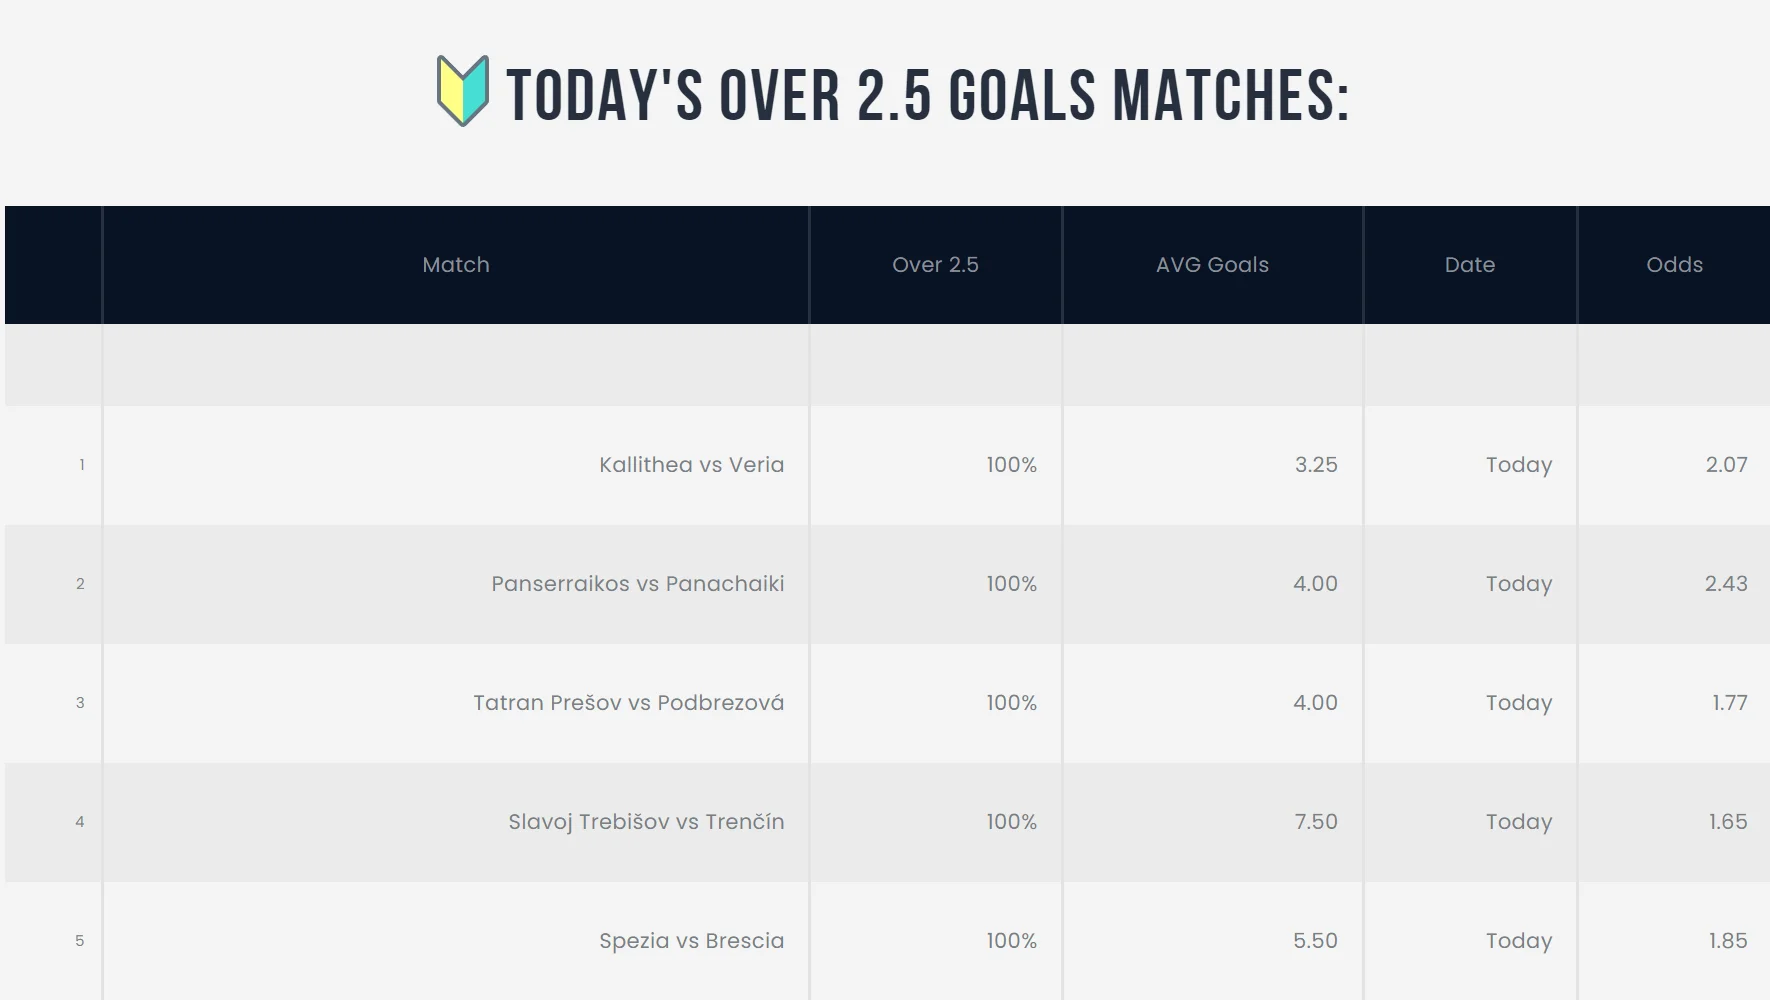Click the 1.65 odds for Trenčín match
Screen dimensions: 1770x1000
click(x=1727, y=822)
